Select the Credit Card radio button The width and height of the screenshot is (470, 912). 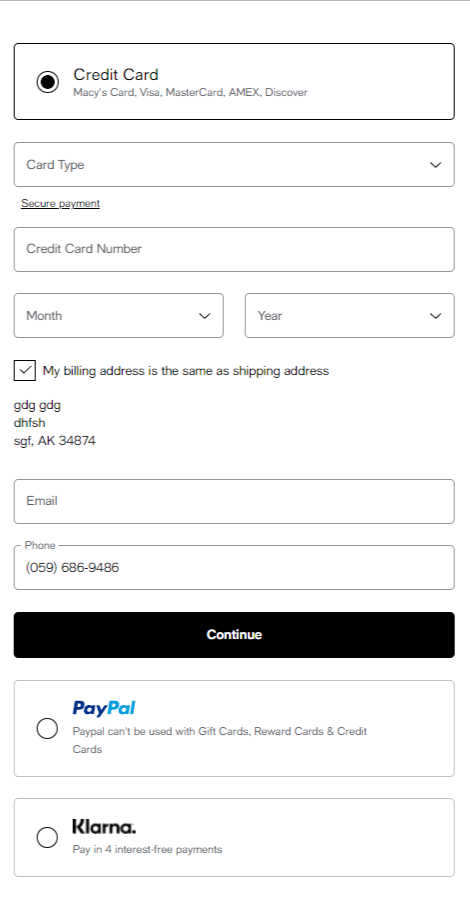[47, 82]
